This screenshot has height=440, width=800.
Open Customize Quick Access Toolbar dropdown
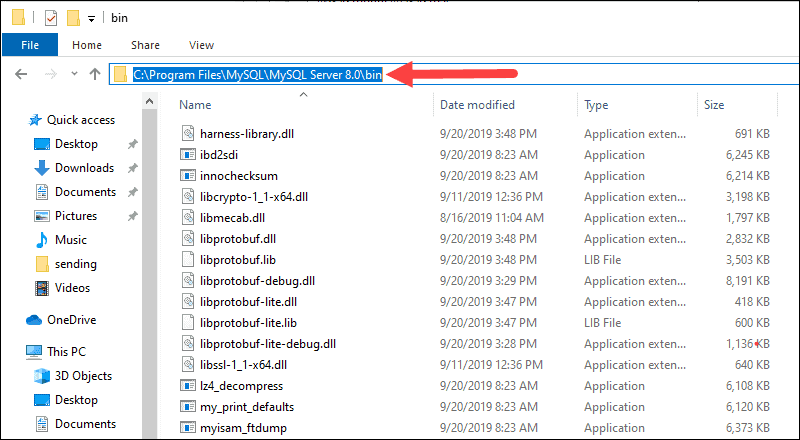pyautogui.click(x=91, y=19)
